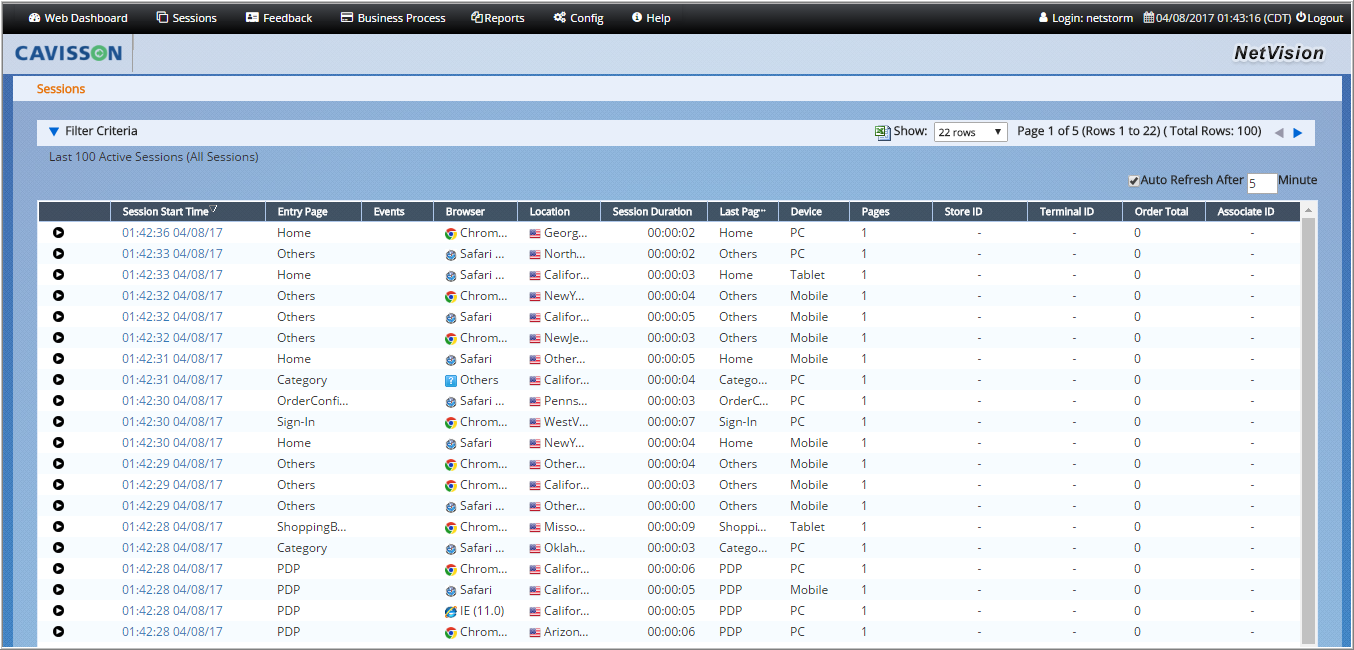
Task: Click play icon for the IE (11.0) session
Action: pyautogui.click(x=58, y=611)
